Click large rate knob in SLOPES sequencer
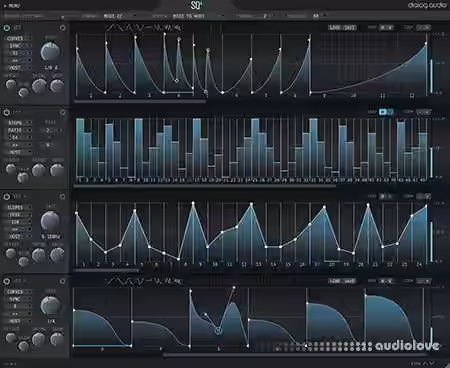This screenshot has height=368, width=450. pyautogui.click(x=50, y=220)
